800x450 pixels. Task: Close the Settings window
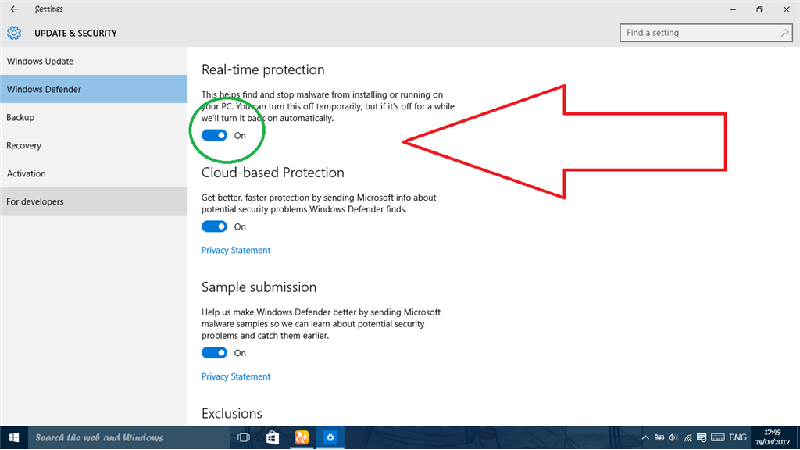click(786, 9)
